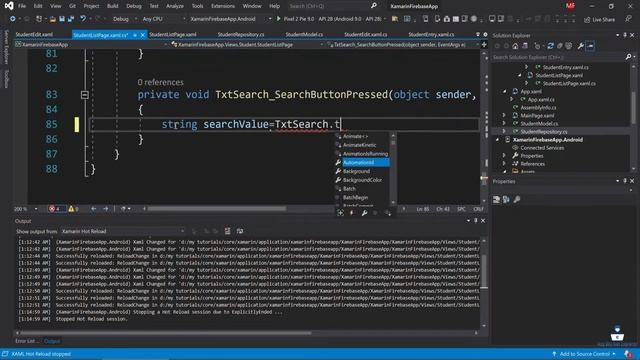Screen dimensions: 640x360
Task: Open the Debug menu
Action: [133, 6]
